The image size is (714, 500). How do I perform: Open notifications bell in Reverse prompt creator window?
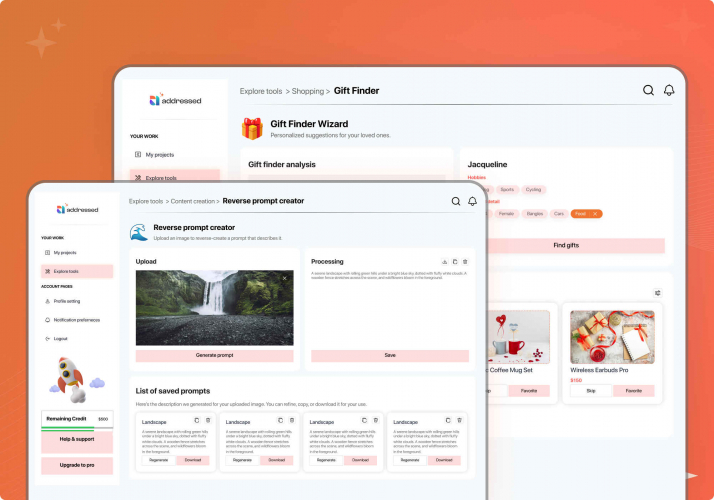point(473,201)
